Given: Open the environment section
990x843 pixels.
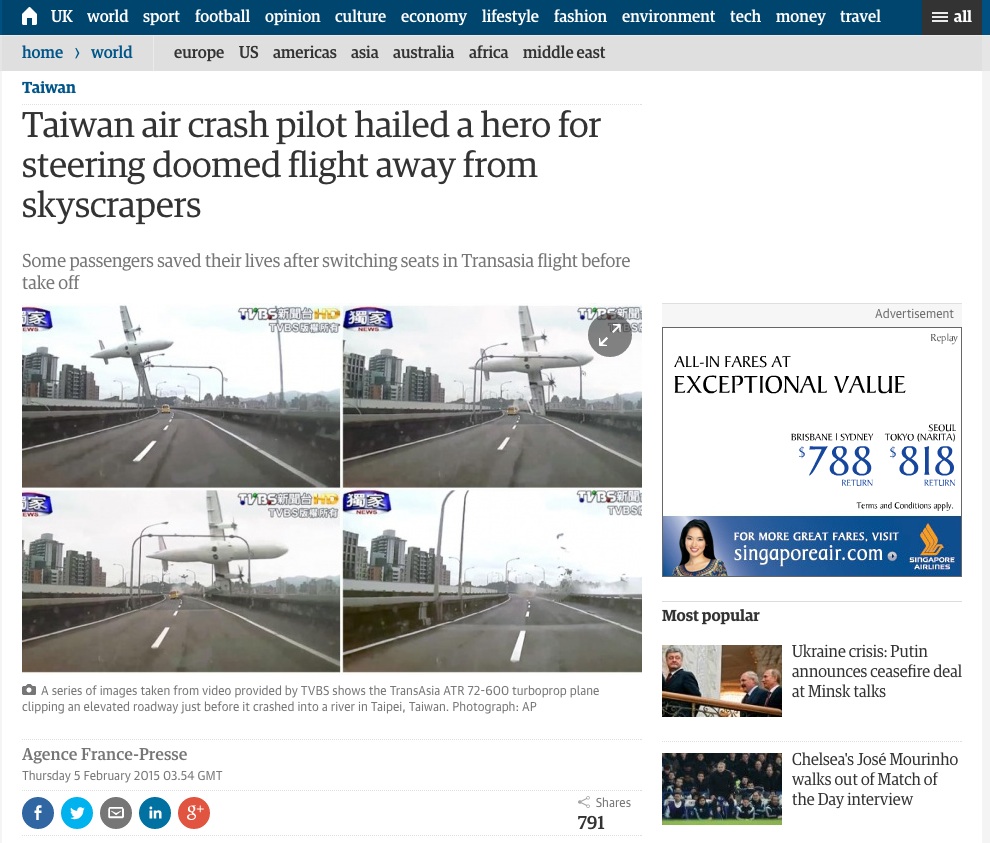Looking at the screenshot, I should tap(668, 16).
